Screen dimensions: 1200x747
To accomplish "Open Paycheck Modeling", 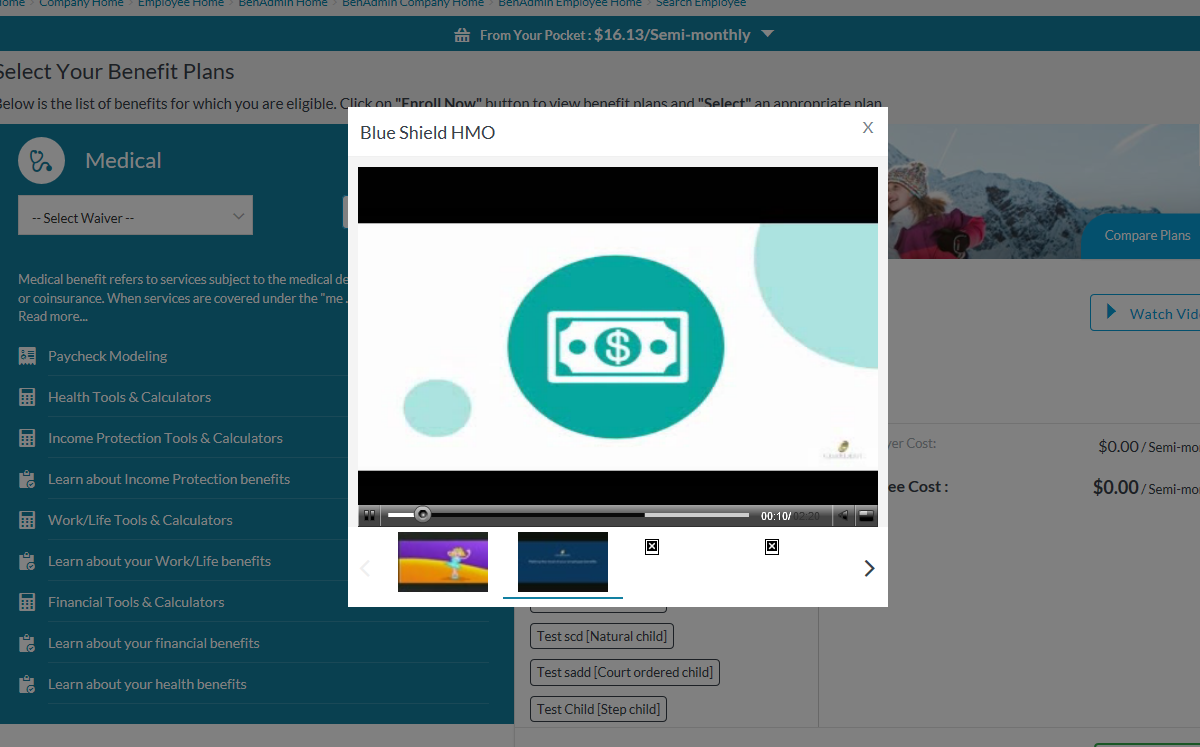I will [107, 356].
